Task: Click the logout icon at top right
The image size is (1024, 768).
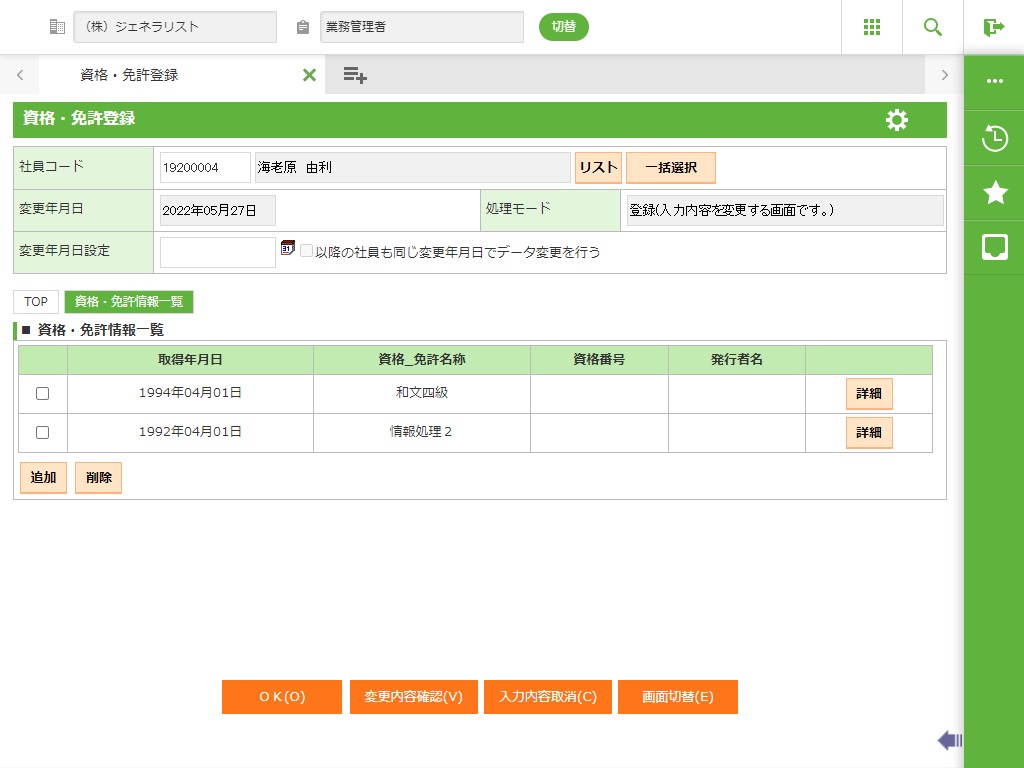Action: (x=993, y=27)
